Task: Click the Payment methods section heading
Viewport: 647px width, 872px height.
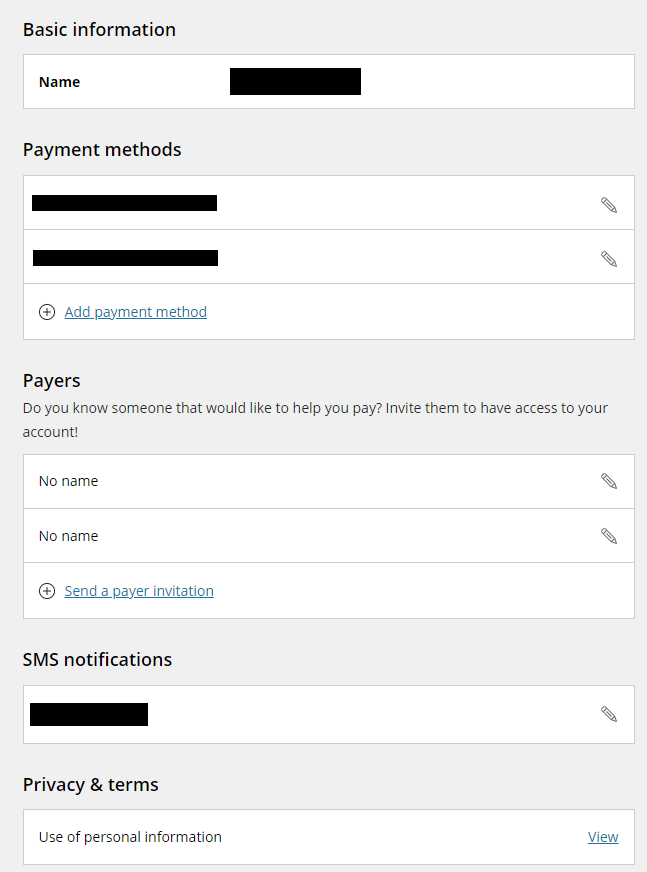Action: point(102,150)
